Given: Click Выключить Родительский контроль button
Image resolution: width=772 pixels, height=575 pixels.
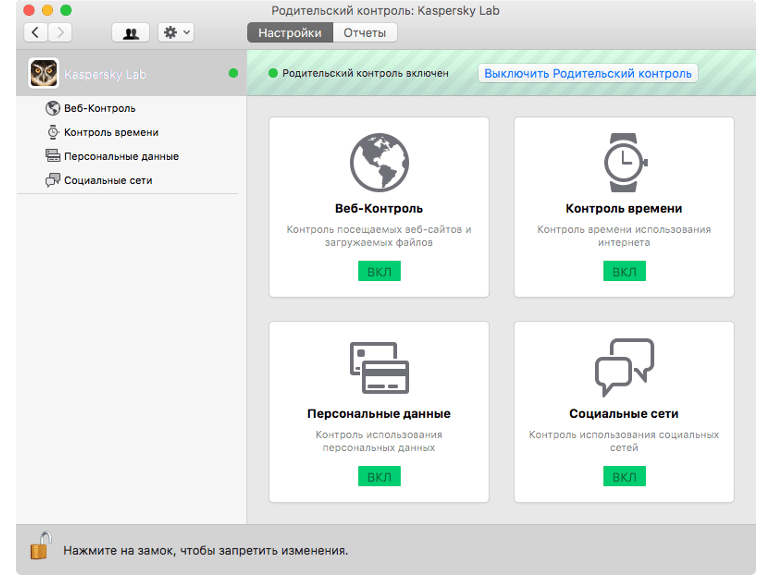Looking at the screenshot, I should (588, 73).
